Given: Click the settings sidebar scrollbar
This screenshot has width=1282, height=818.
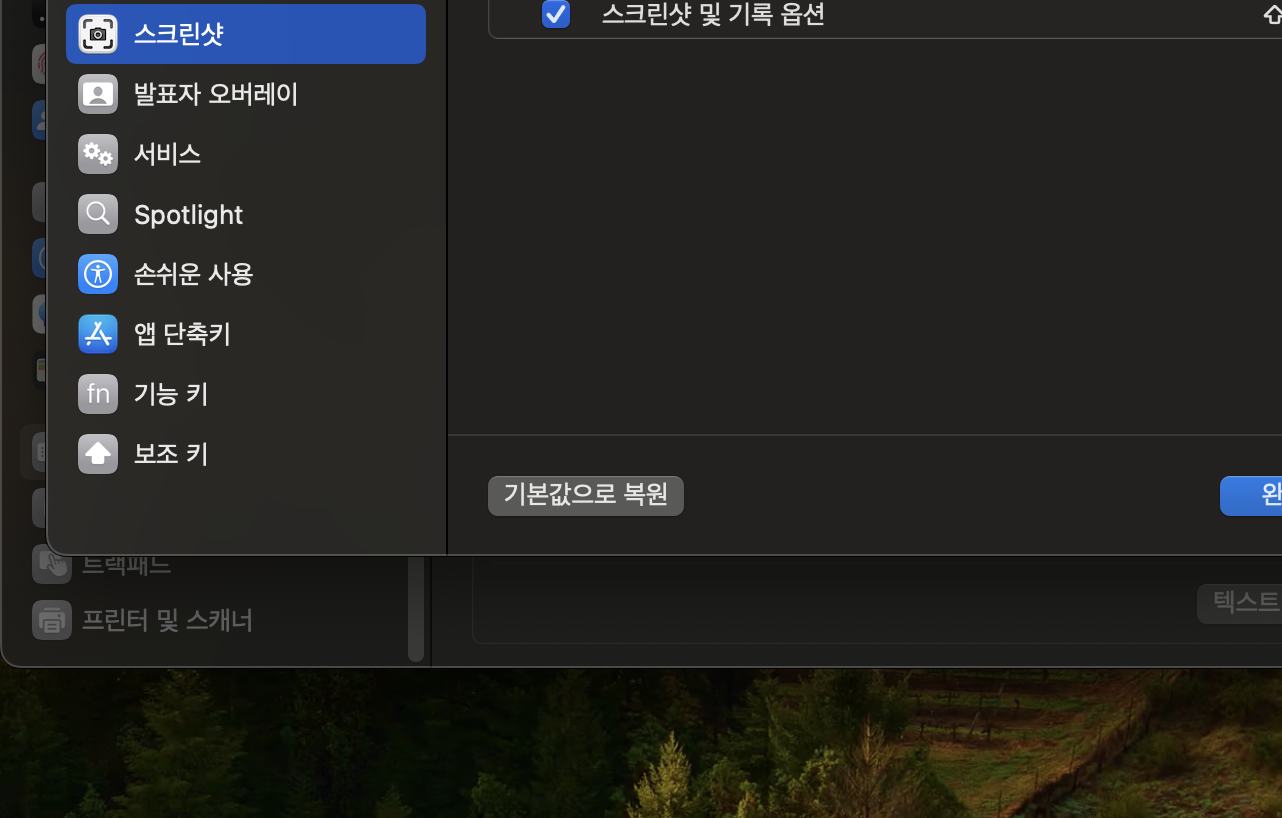Looking at the screenshot, I should pos(416,608).
